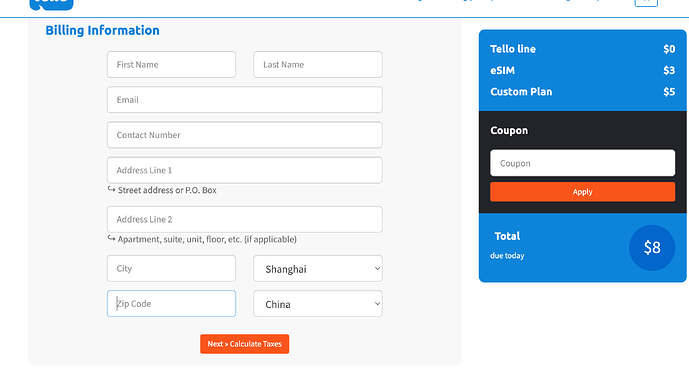The width and height of the screenshot is (689, 372).
Task: Click the Tello logo in header
Action: 51,4
